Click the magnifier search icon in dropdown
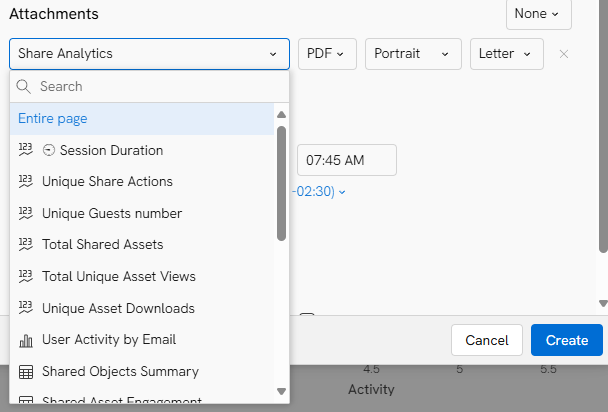The width and height of the screenshot is (608, 412). coord(23,86)
